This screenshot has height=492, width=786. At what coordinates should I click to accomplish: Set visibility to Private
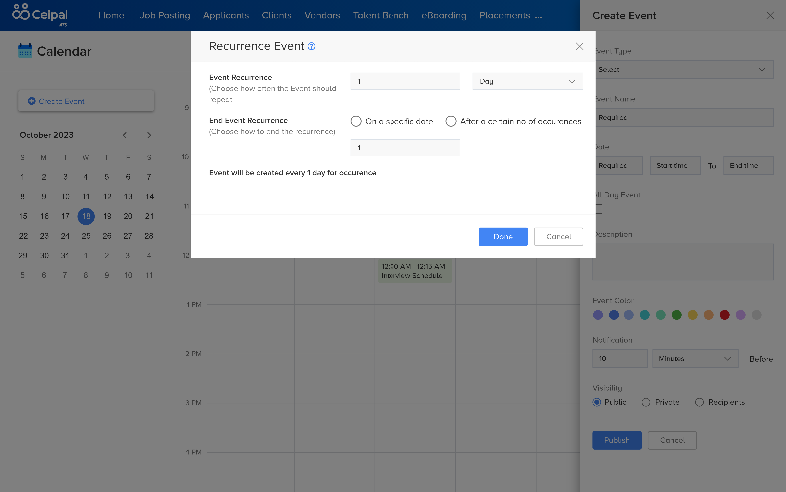pyautogui.click(x=646, y=402)
